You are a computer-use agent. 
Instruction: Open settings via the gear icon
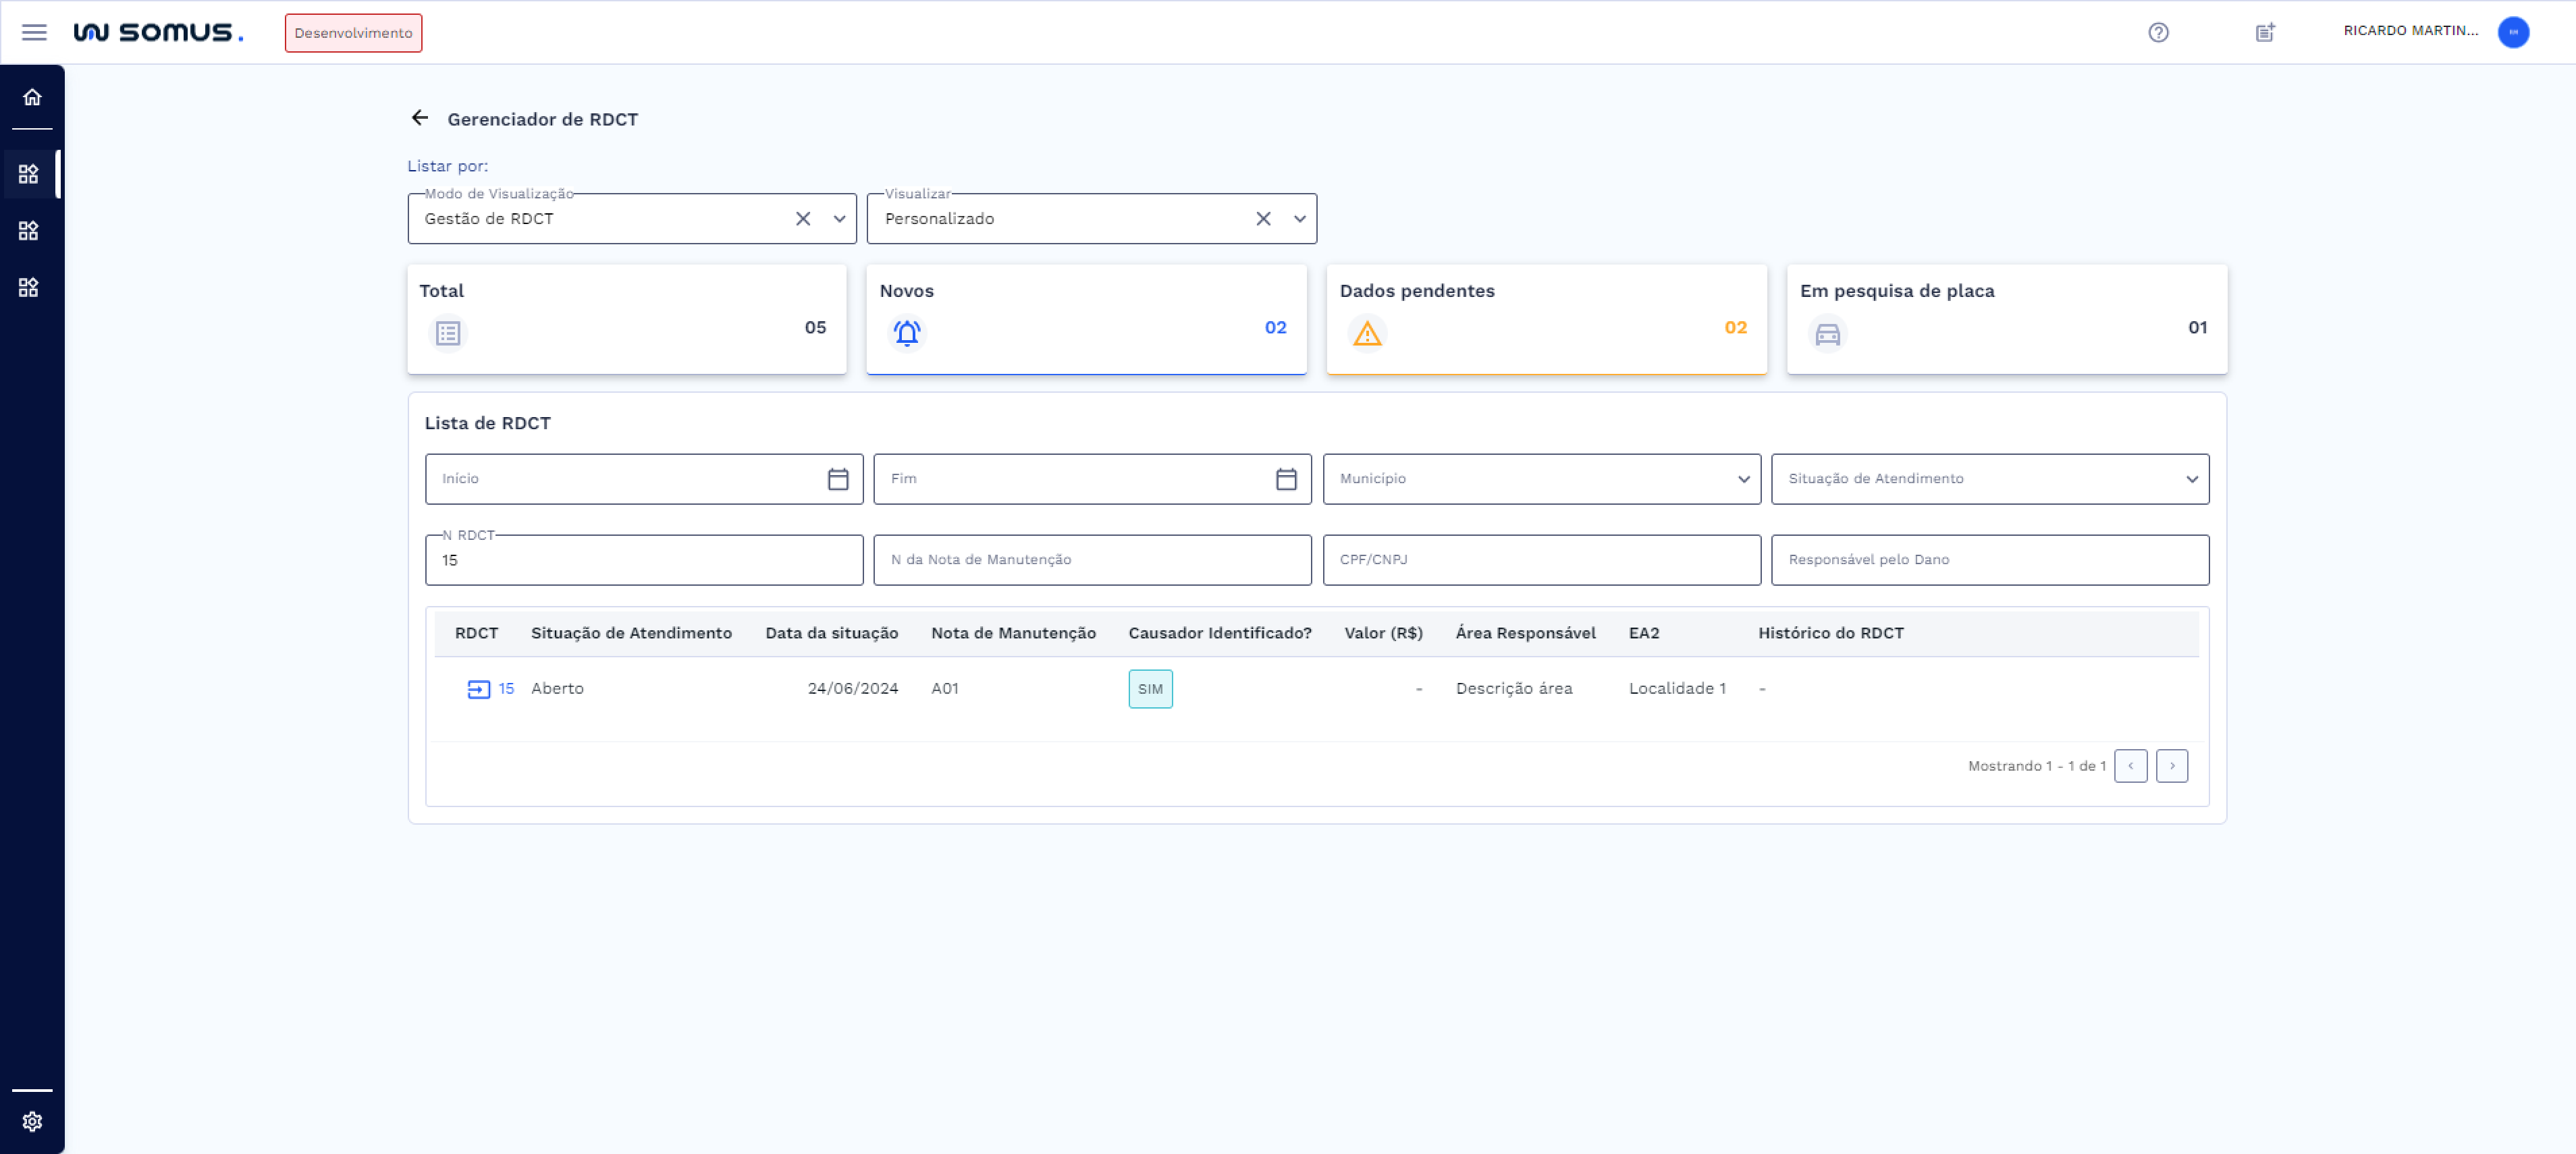pyautogui.click(x=32, y=1120)
